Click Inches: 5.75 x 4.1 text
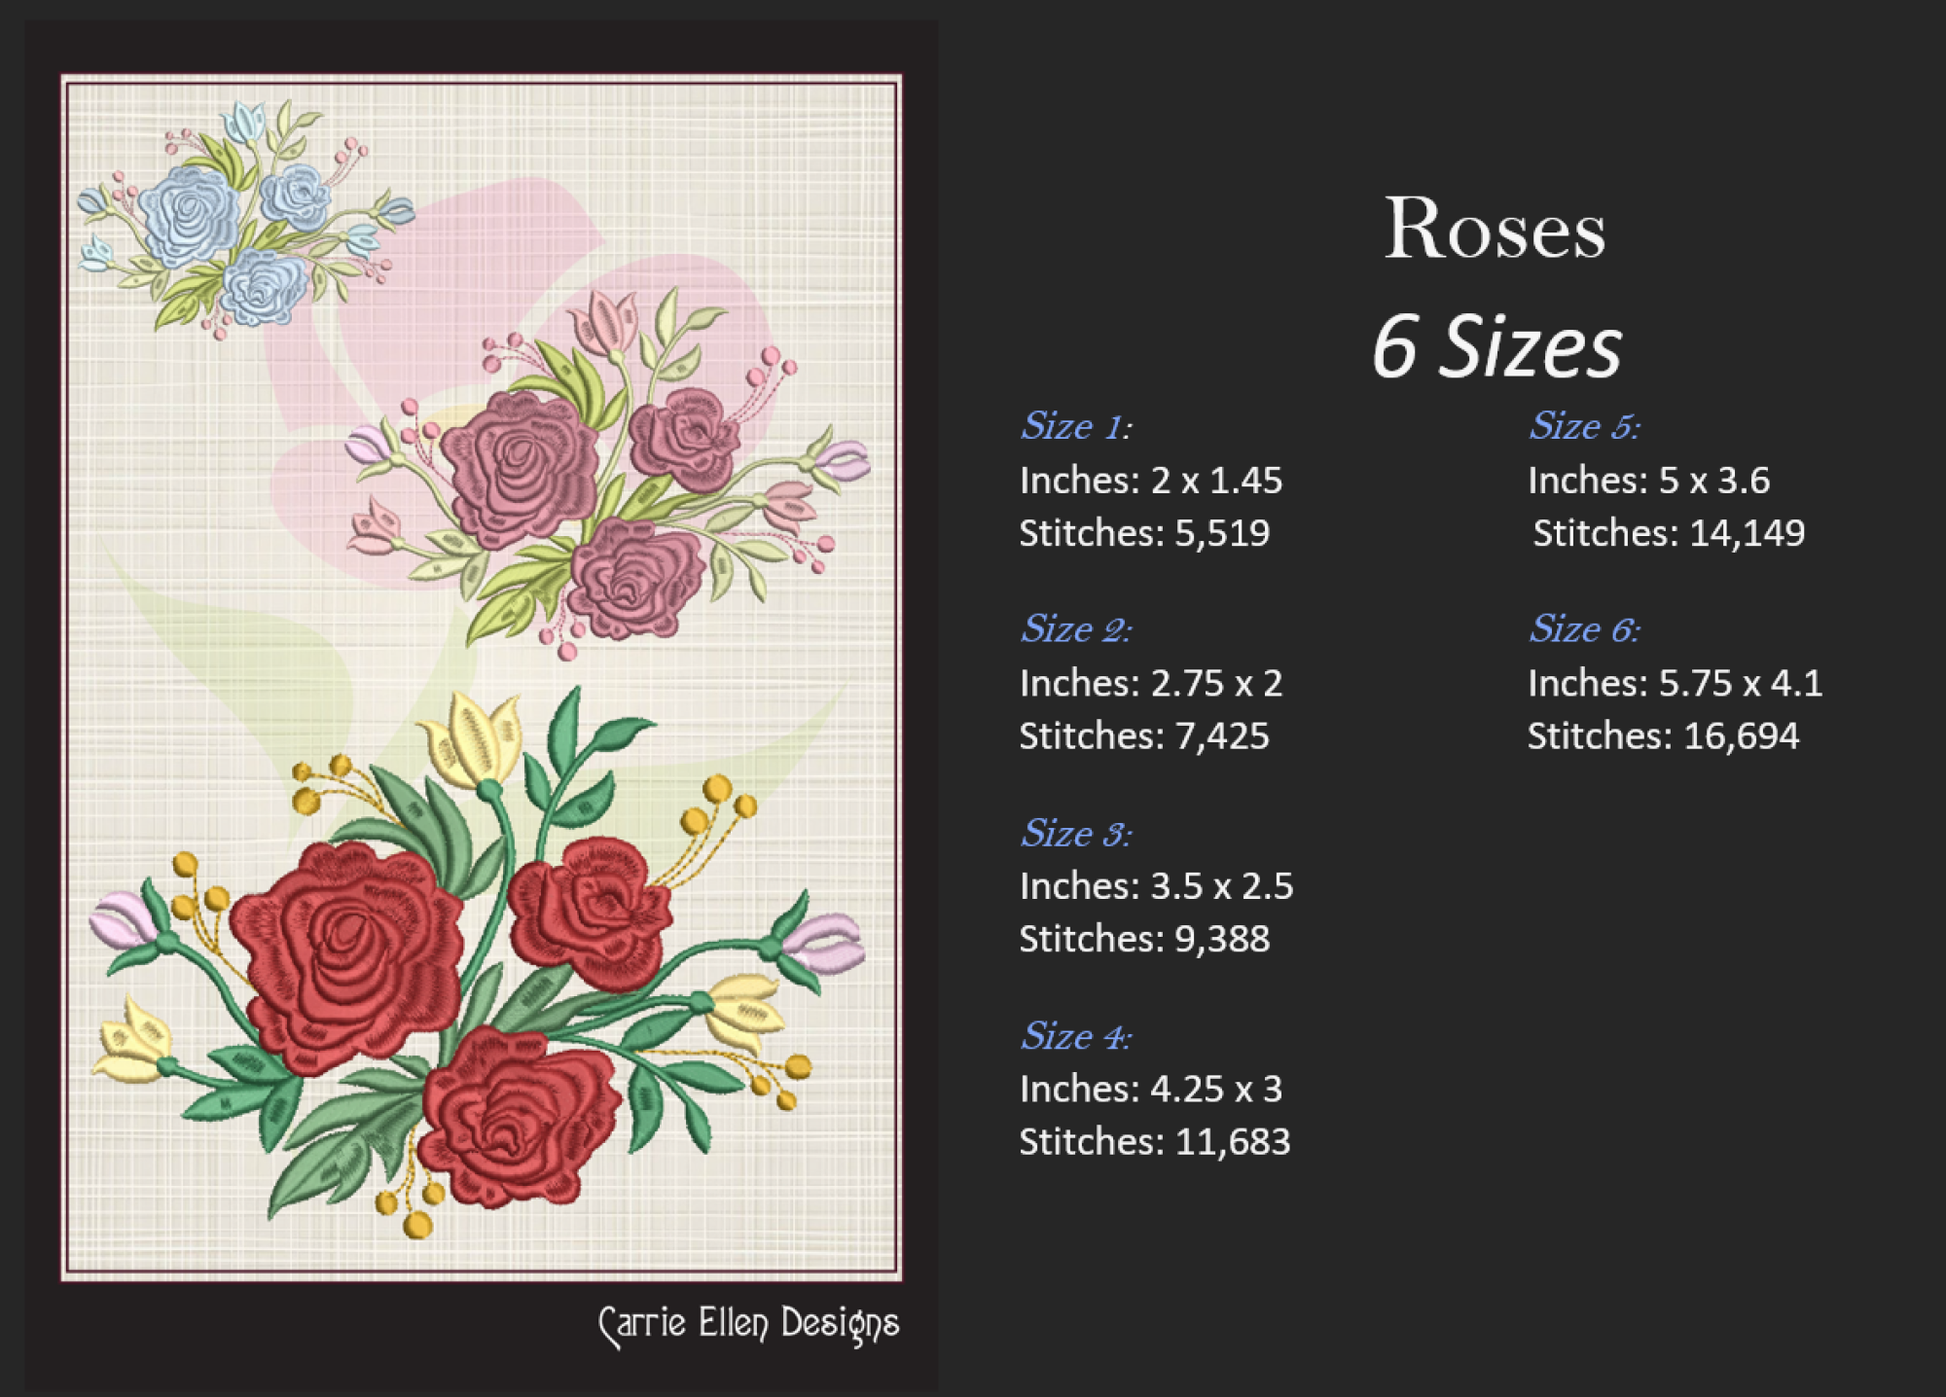The image size is (1946, 1397). click(x=1675, y=684)
